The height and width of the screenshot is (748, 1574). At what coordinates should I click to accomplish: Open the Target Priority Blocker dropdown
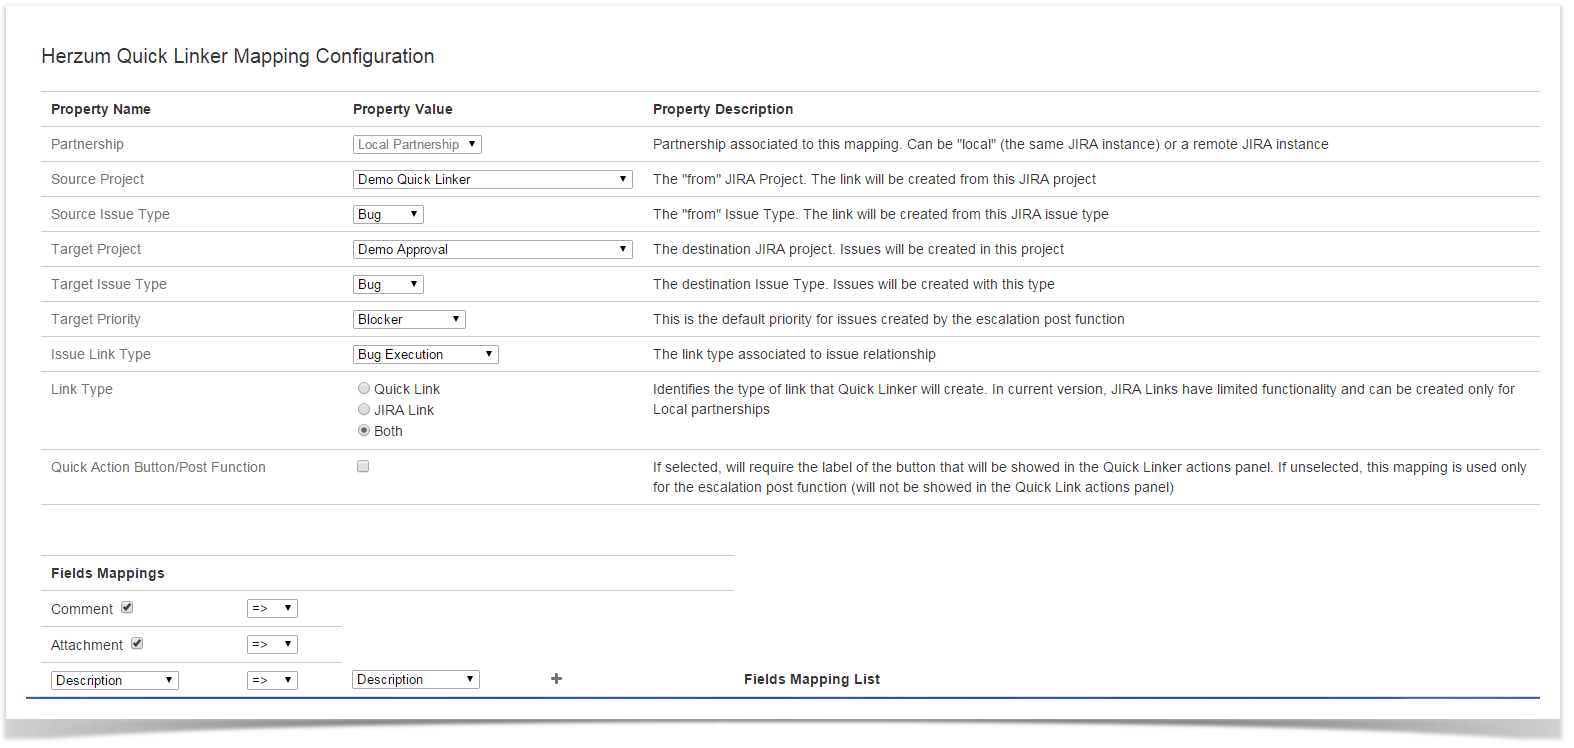(x=409, y=319)
